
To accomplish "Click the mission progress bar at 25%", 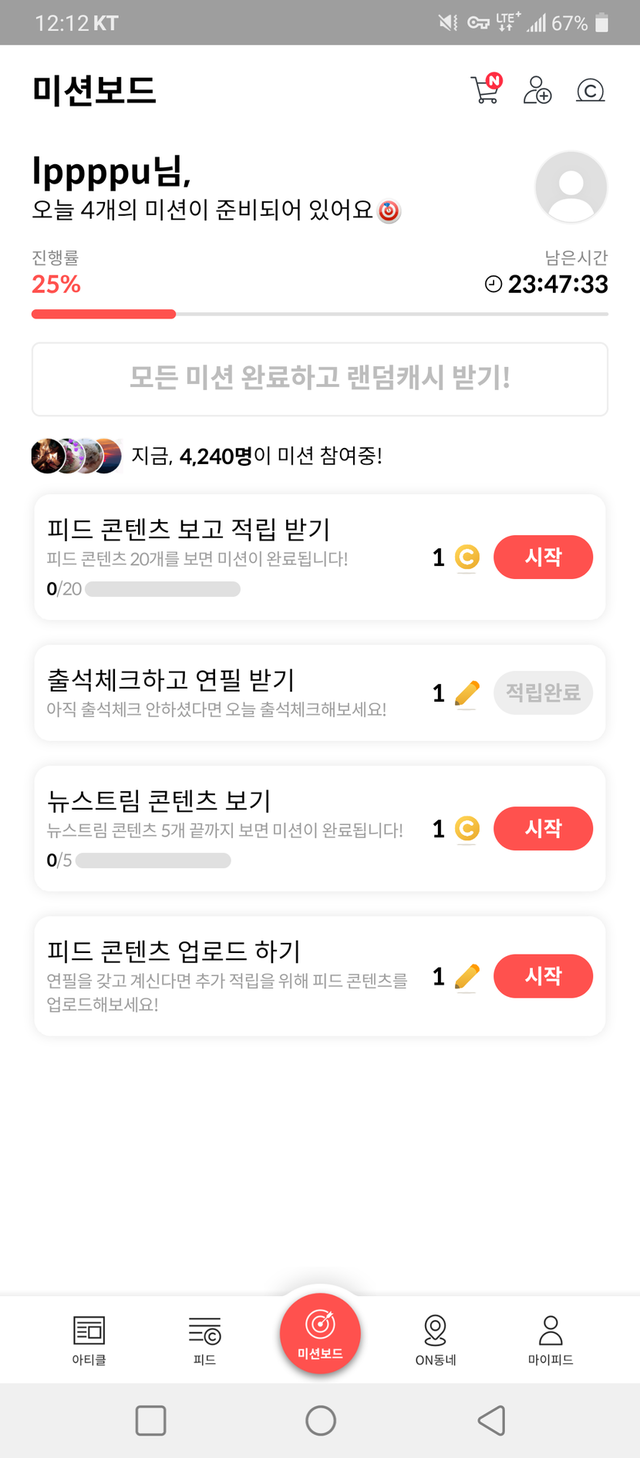I will point(320,314).
